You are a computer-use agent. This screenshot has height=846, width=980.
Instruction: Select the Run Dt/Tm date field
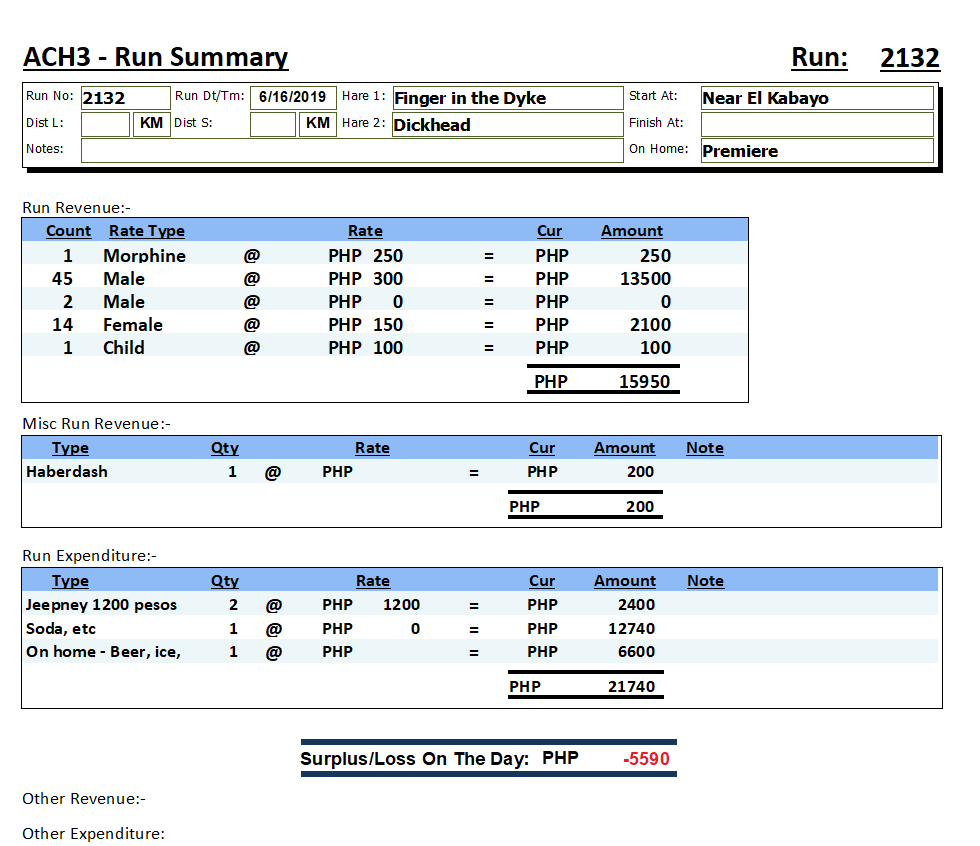292,98
